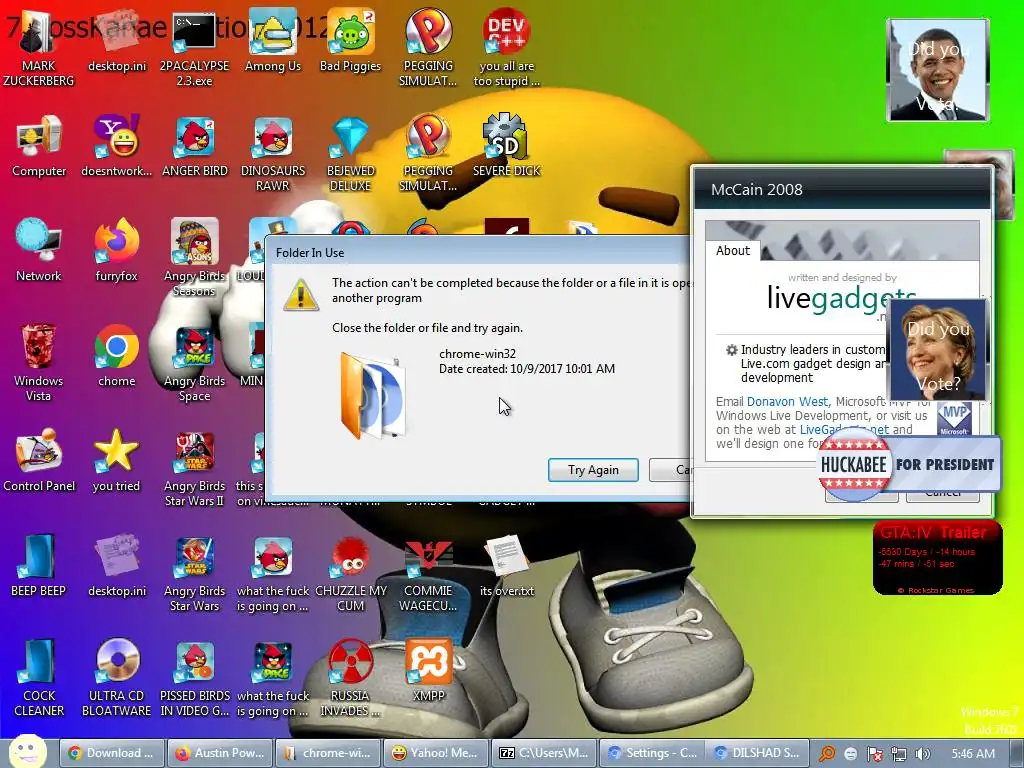Image resolution: width=1024 pixels, height=768 pixels.
Task: Click the GTA:IV Trailer countdown gadget
Action: [937, 558]
